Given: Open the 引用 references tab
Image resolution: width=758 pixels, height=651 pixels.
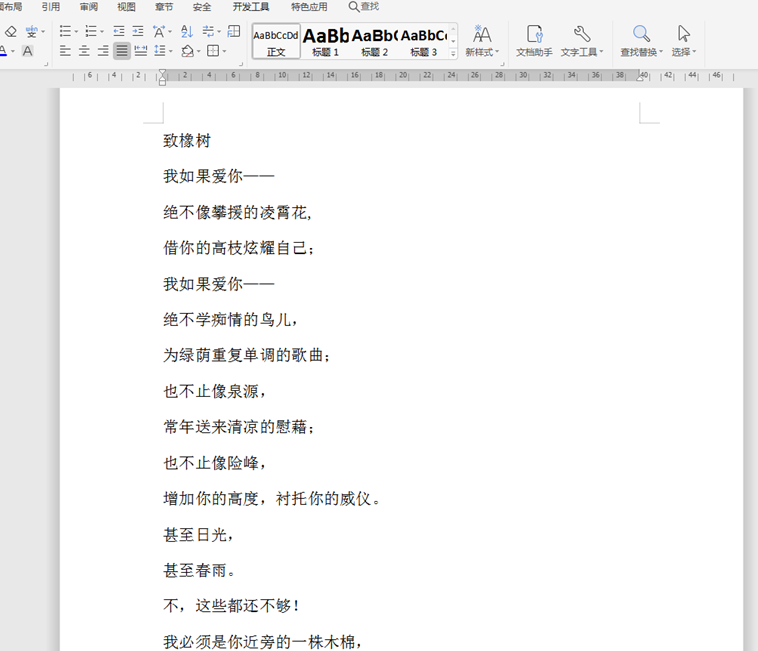Looking at the screenshot, I should 51,6.
